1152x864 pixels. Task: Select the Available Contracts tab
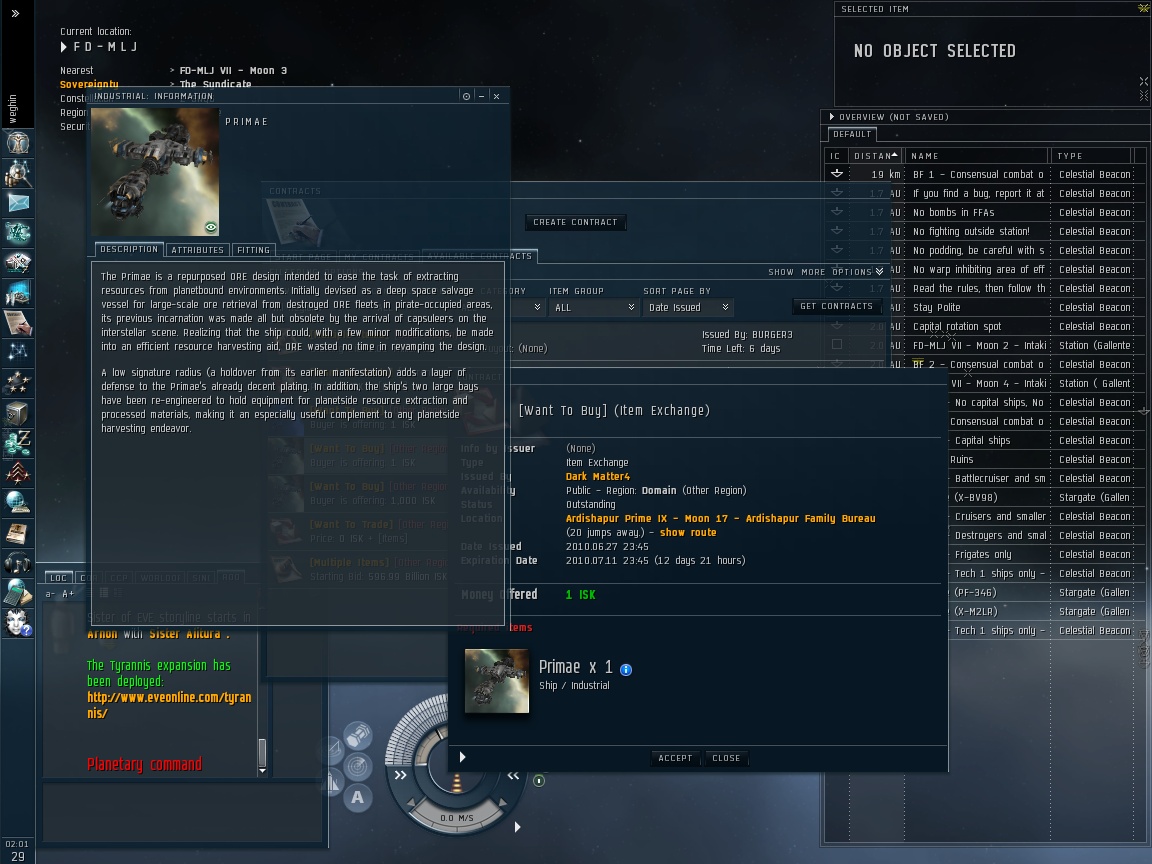pyautogui.click(x=479, y=256)
